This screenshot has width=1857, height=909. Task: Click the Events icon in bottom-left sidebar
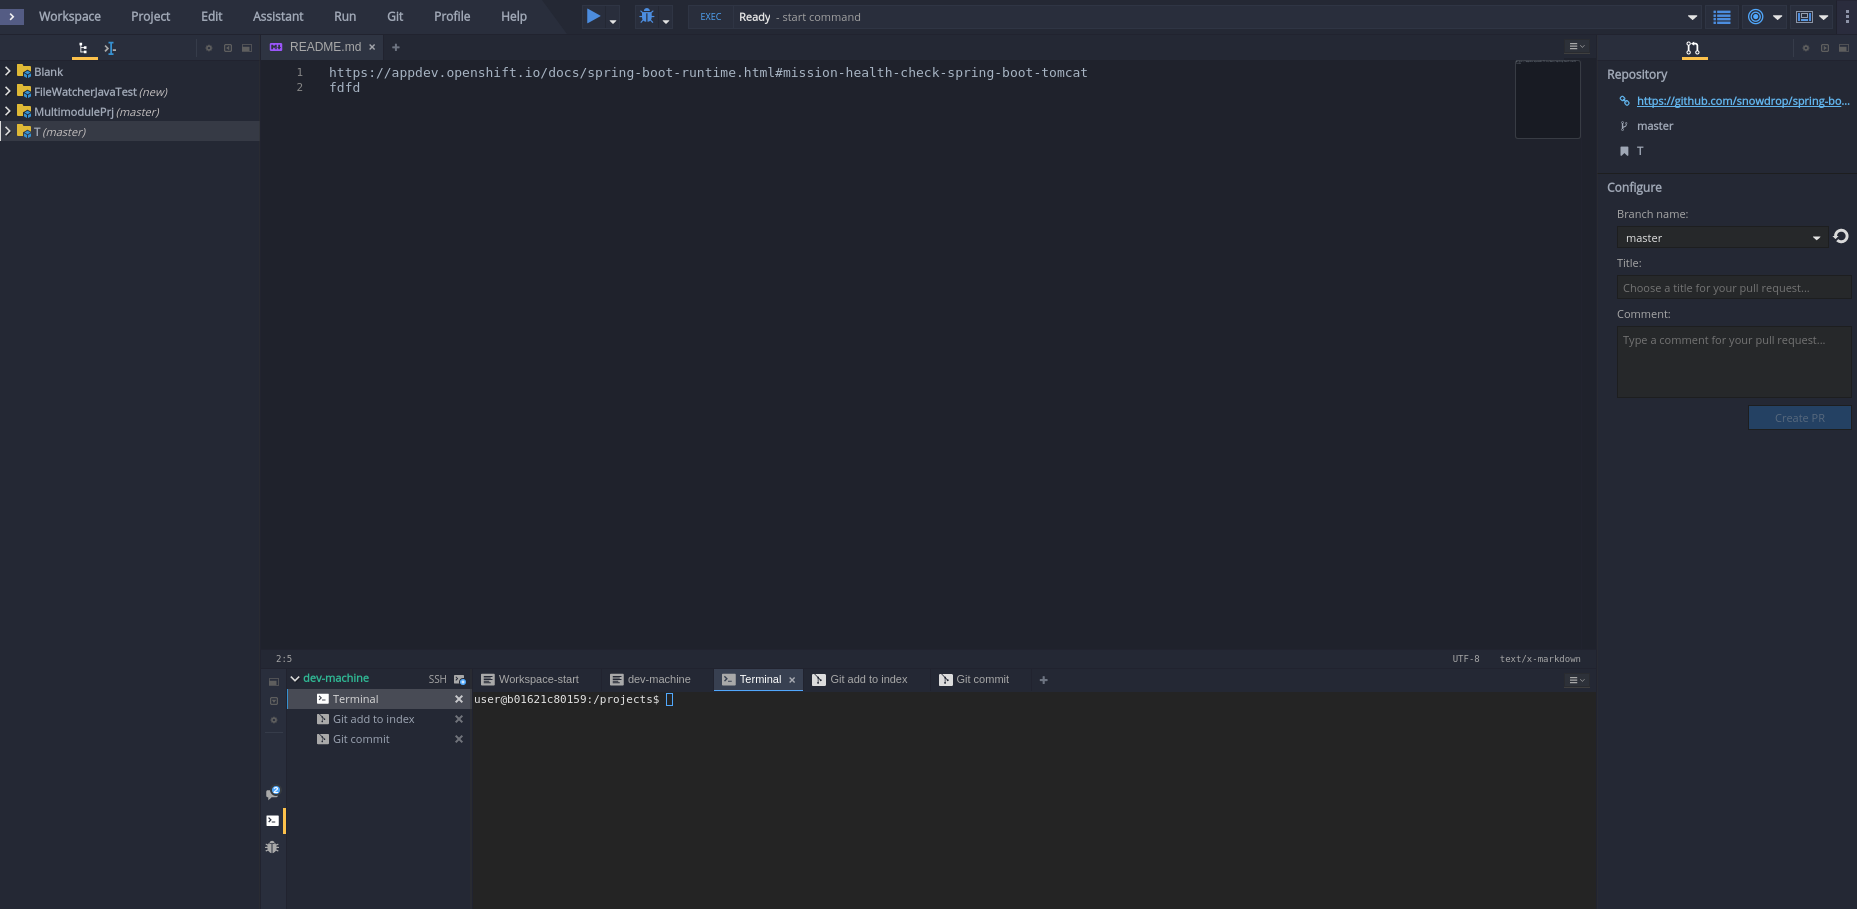(272, 792)
